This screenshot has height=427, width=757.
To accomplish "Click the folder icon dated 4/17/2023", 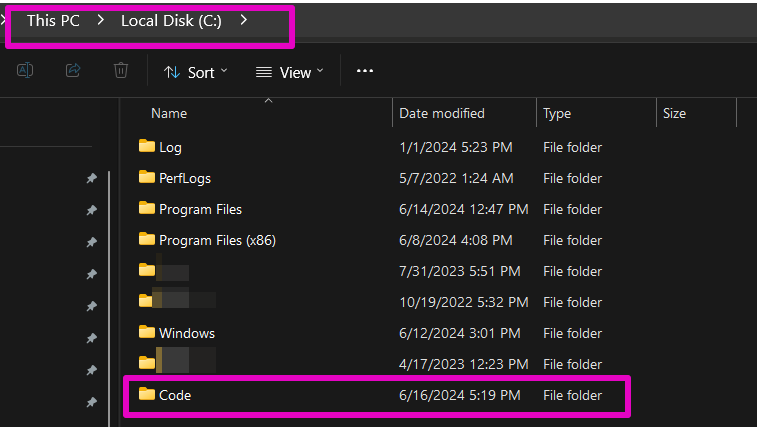I will [147, 363].
